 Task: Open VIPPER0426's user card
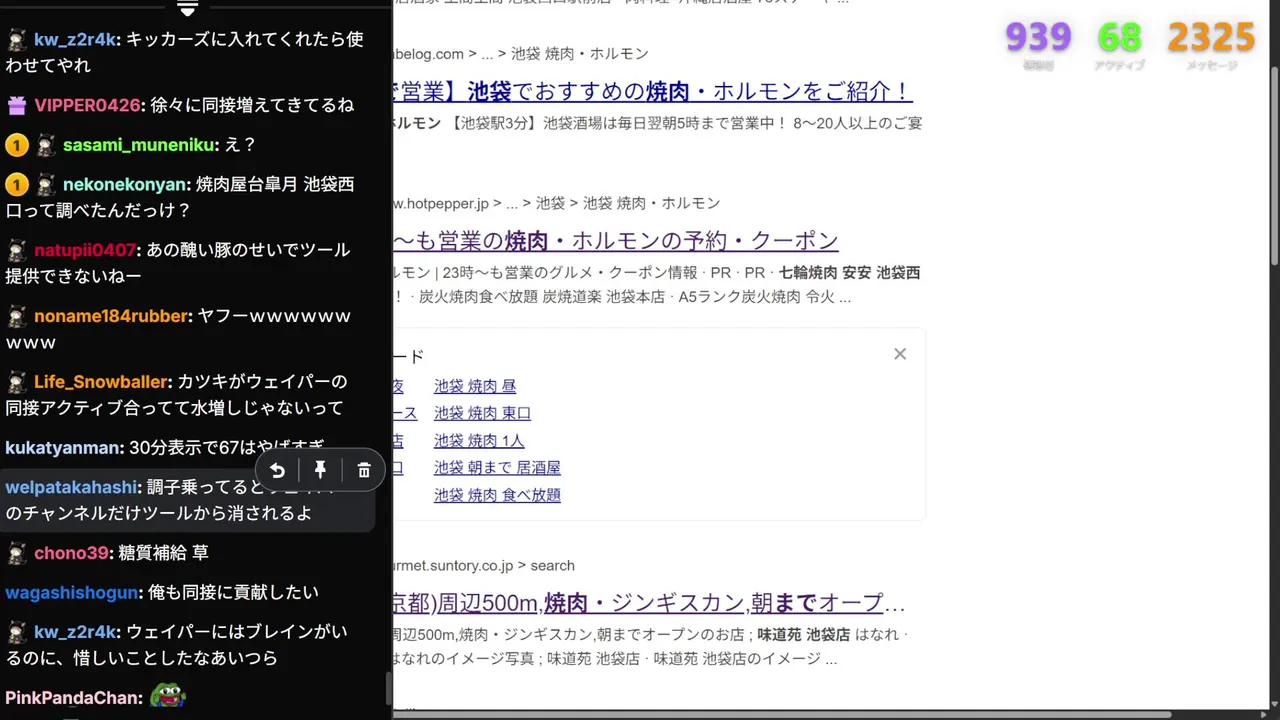[x=87, y=105]
